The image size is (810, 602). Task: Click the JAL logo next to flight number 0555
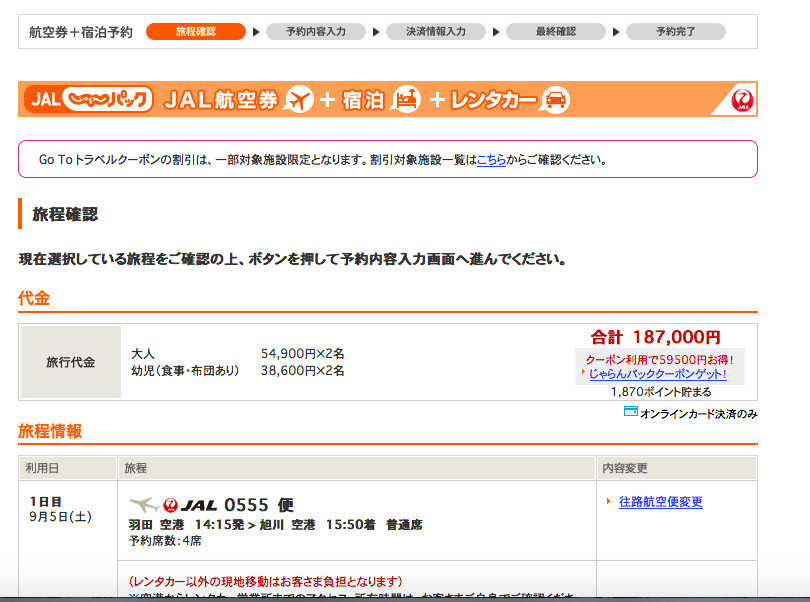tap(190, 505)
